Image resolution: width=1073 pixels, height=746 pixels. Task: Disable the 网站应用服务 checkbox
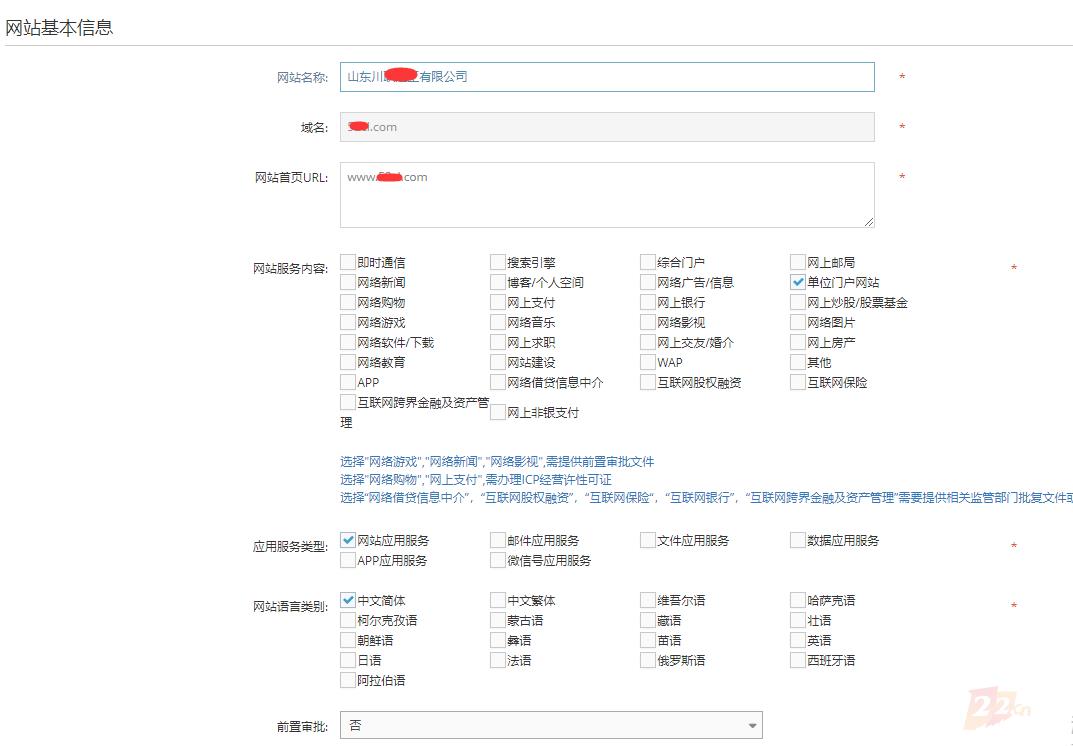tap(347, 539)
